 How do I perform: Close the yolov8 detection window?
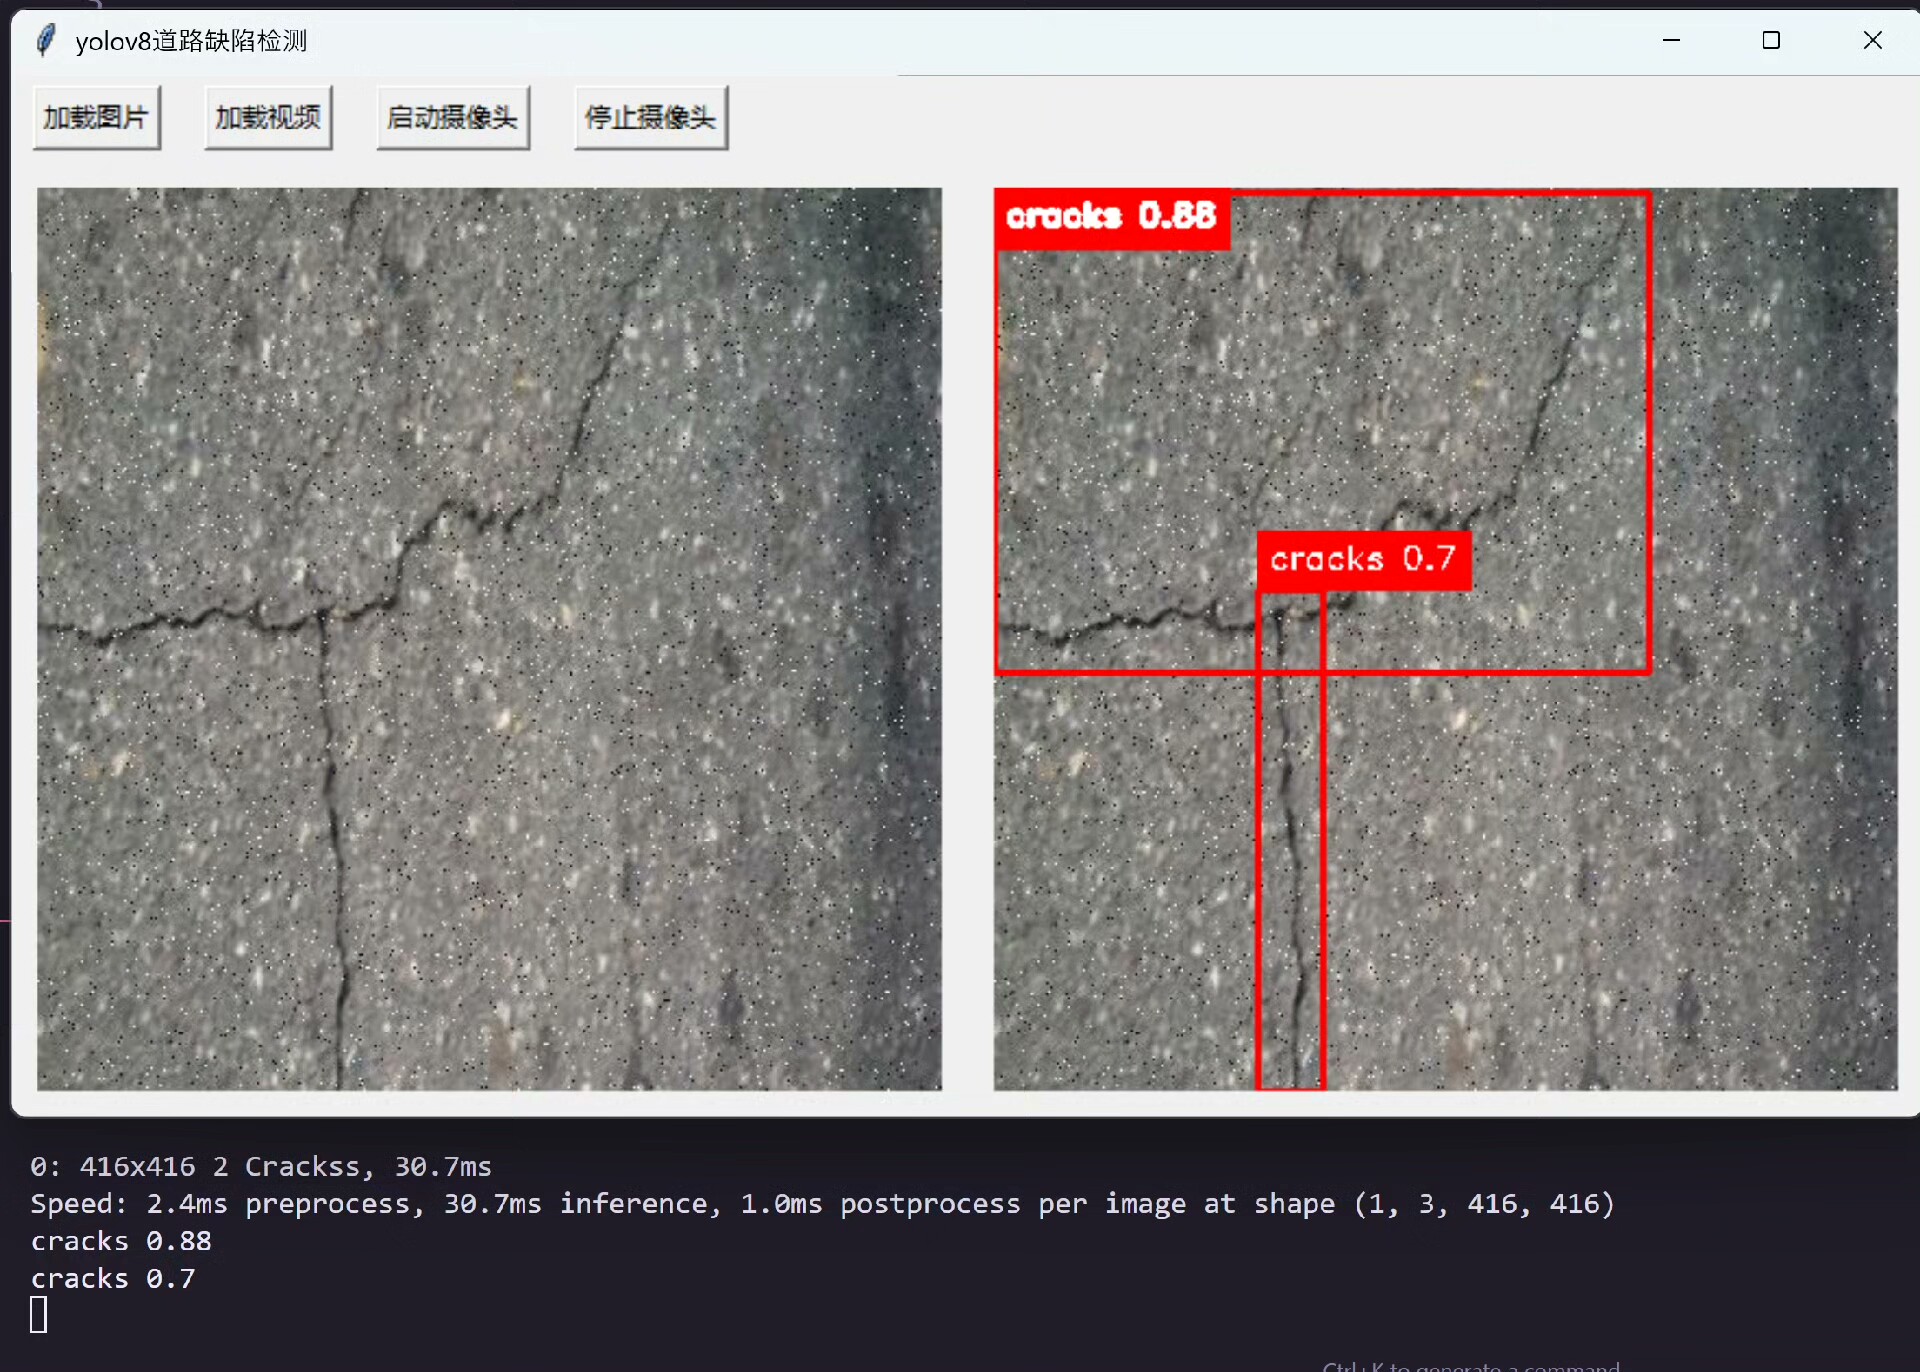(1872, 40)
